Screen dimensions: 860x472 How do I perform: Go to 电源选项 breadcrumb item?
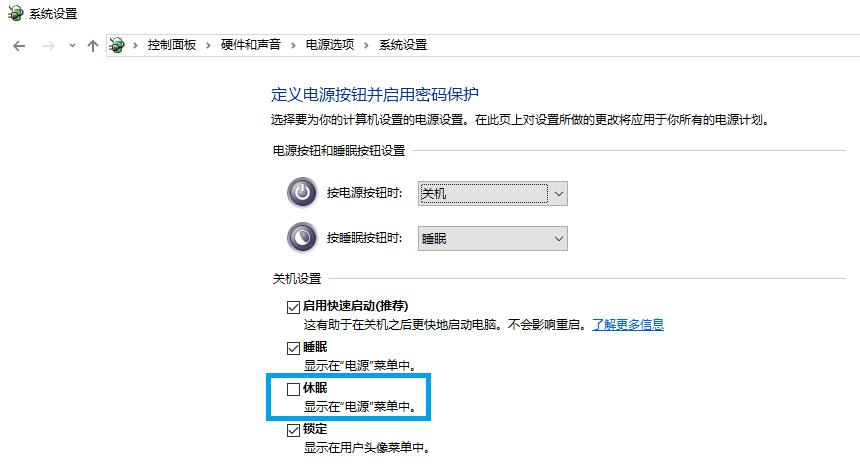click(x=329, y=45)
